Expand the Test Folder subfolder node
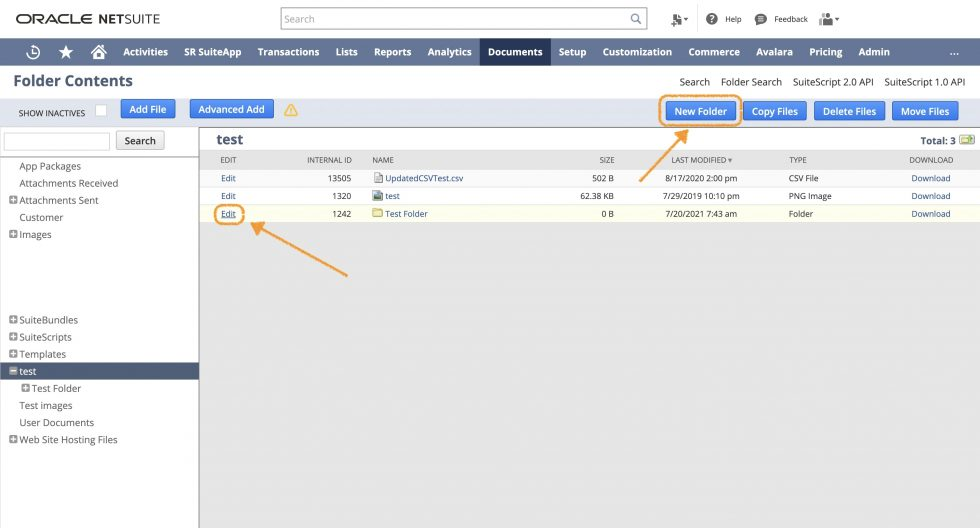The width and height of the screenshot is (980, 528). click(26, 388)
